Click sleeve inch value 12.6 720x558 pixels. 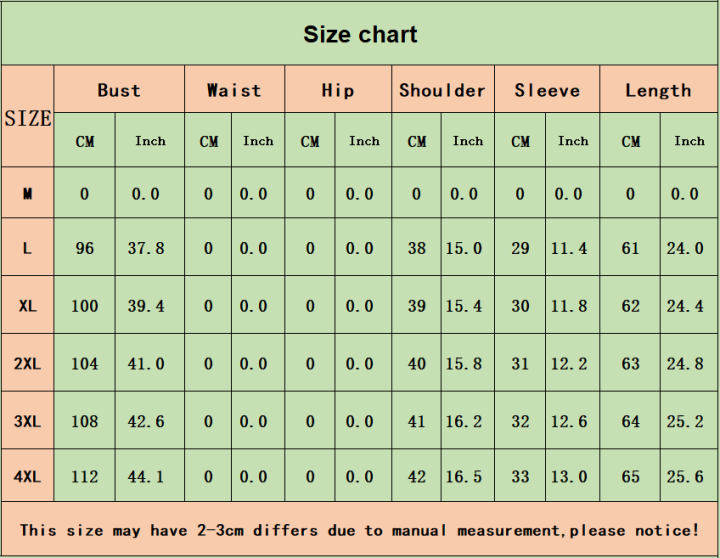tap(569, 421)
